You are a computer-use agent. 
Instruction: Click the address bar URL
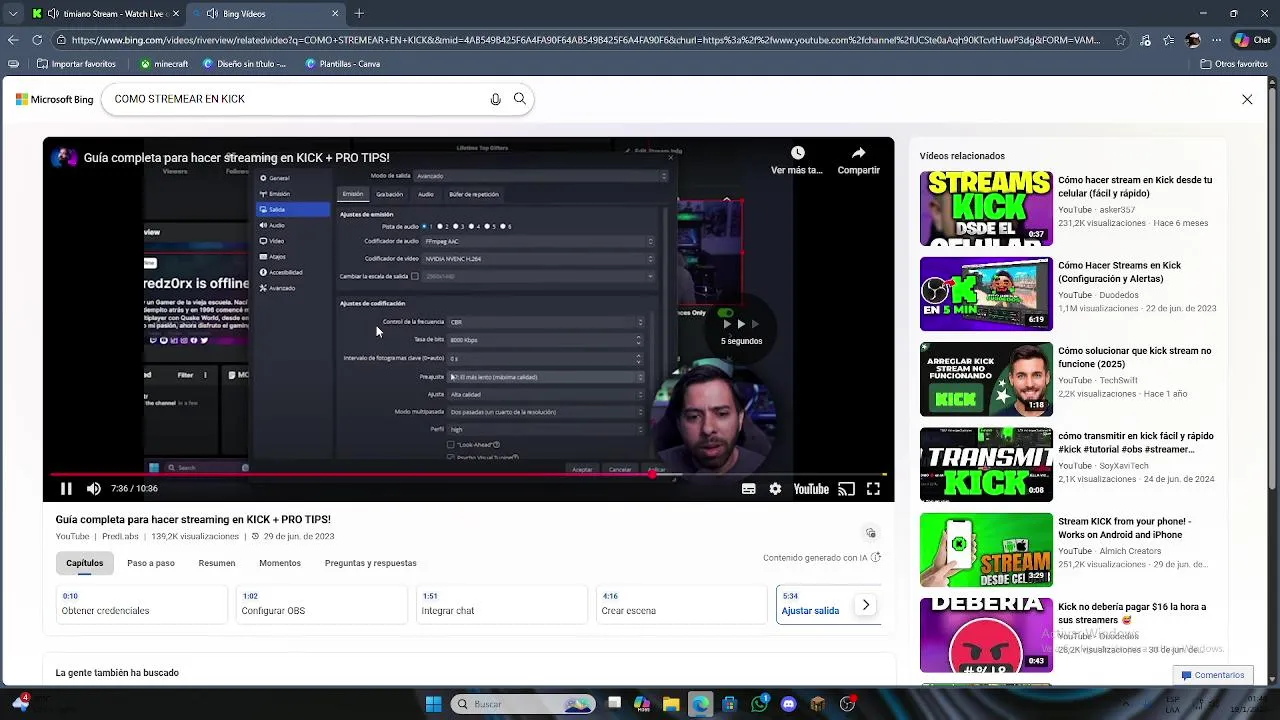click(x=585, y=40)
